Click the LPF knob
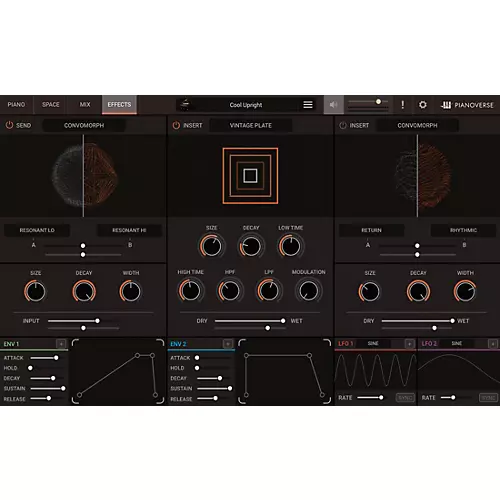 point(269,291)
